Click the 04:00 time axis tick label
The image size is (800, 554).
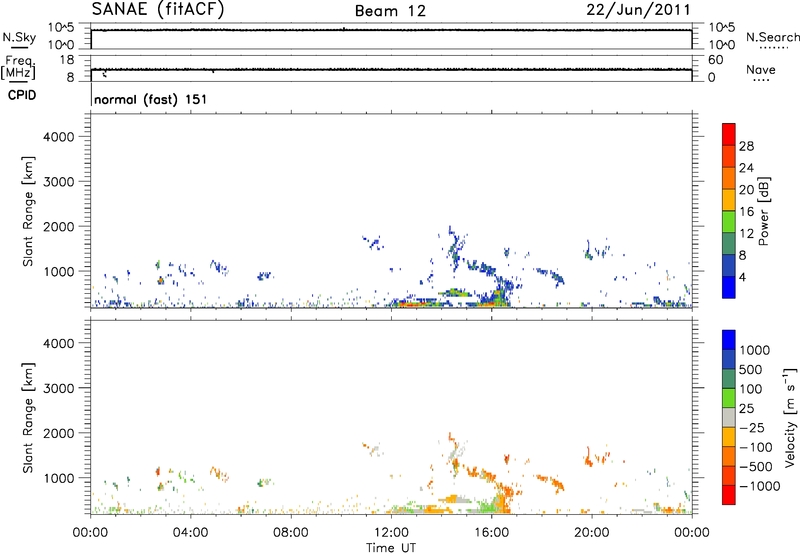[x=190, y=533]
